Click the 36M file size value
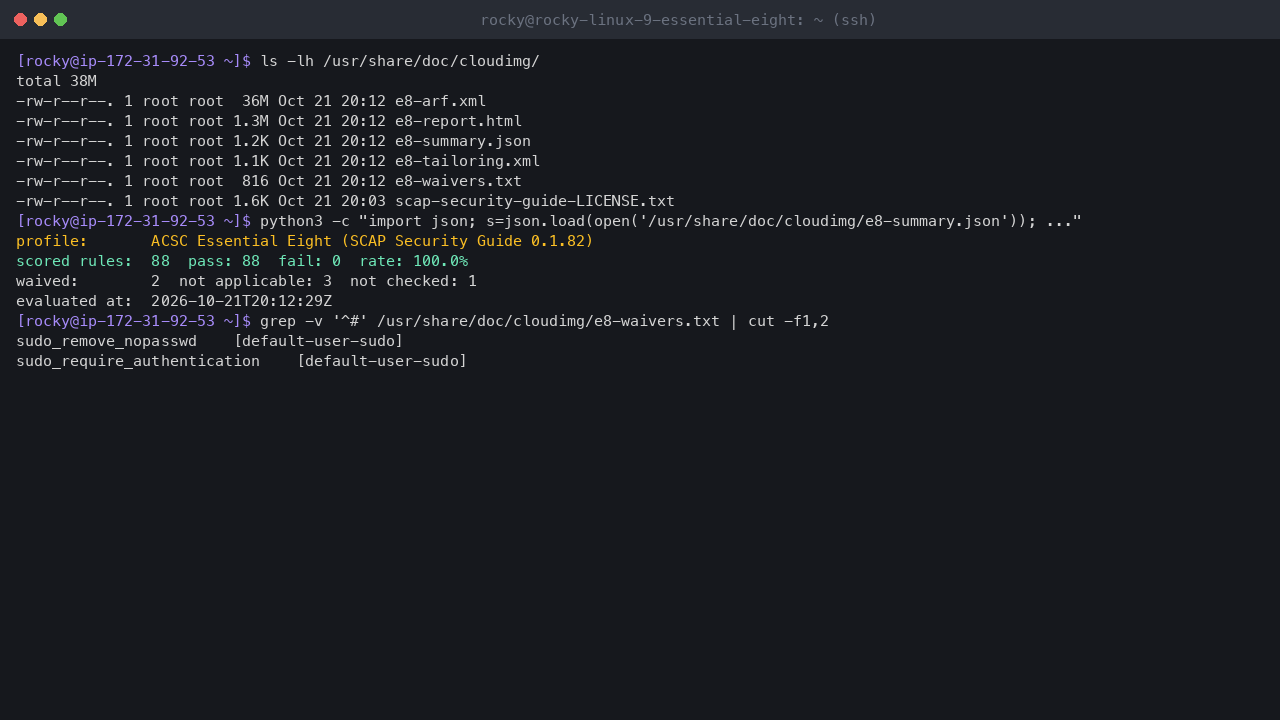The width and height of the screenshot is (1280, 720). tap(255, 101)
